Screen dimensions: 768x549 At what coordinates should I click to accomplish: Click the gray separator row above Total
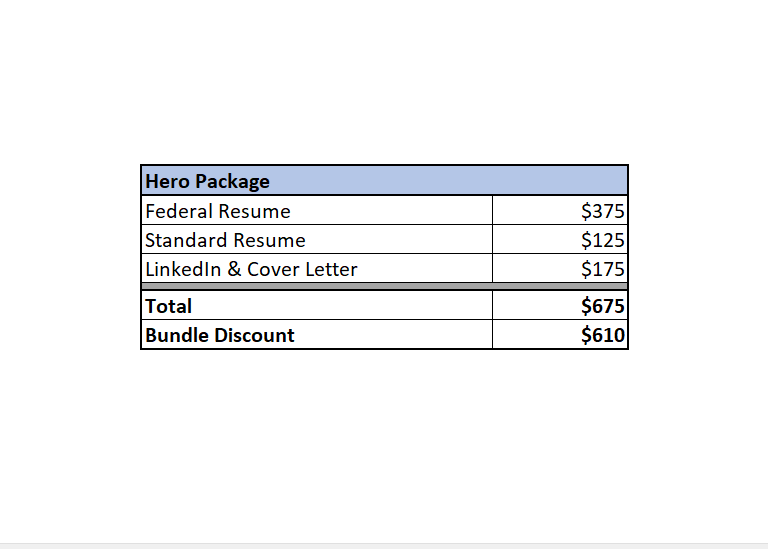384,286
